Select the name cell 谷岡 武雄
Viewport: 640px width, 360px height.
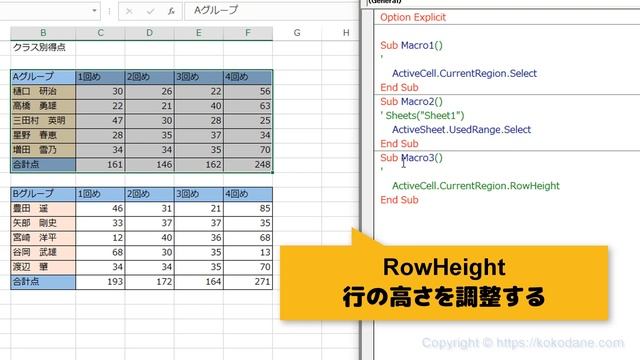coord(43,252)
